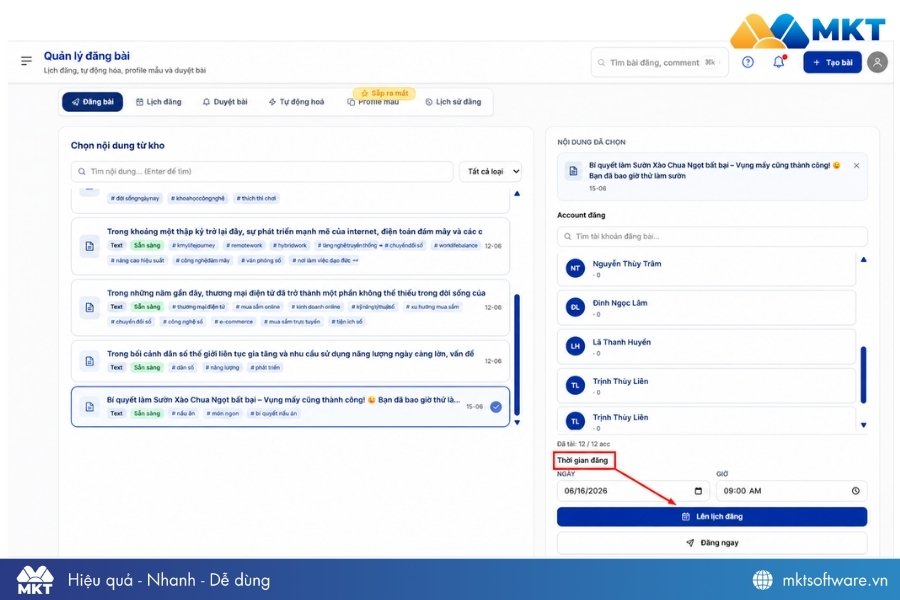Select the post about internet and điện toán đám mây
900x600 pixels.
[290, 246]
